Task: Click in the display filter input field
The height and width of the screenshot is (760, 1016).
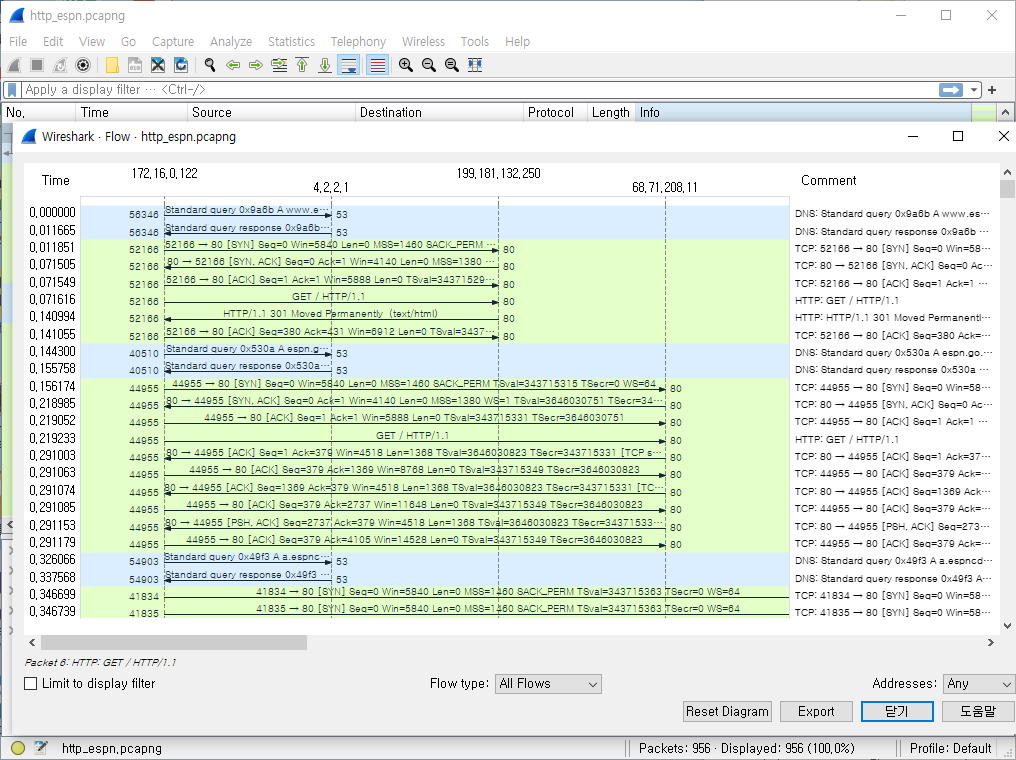Action: point(479,90)
